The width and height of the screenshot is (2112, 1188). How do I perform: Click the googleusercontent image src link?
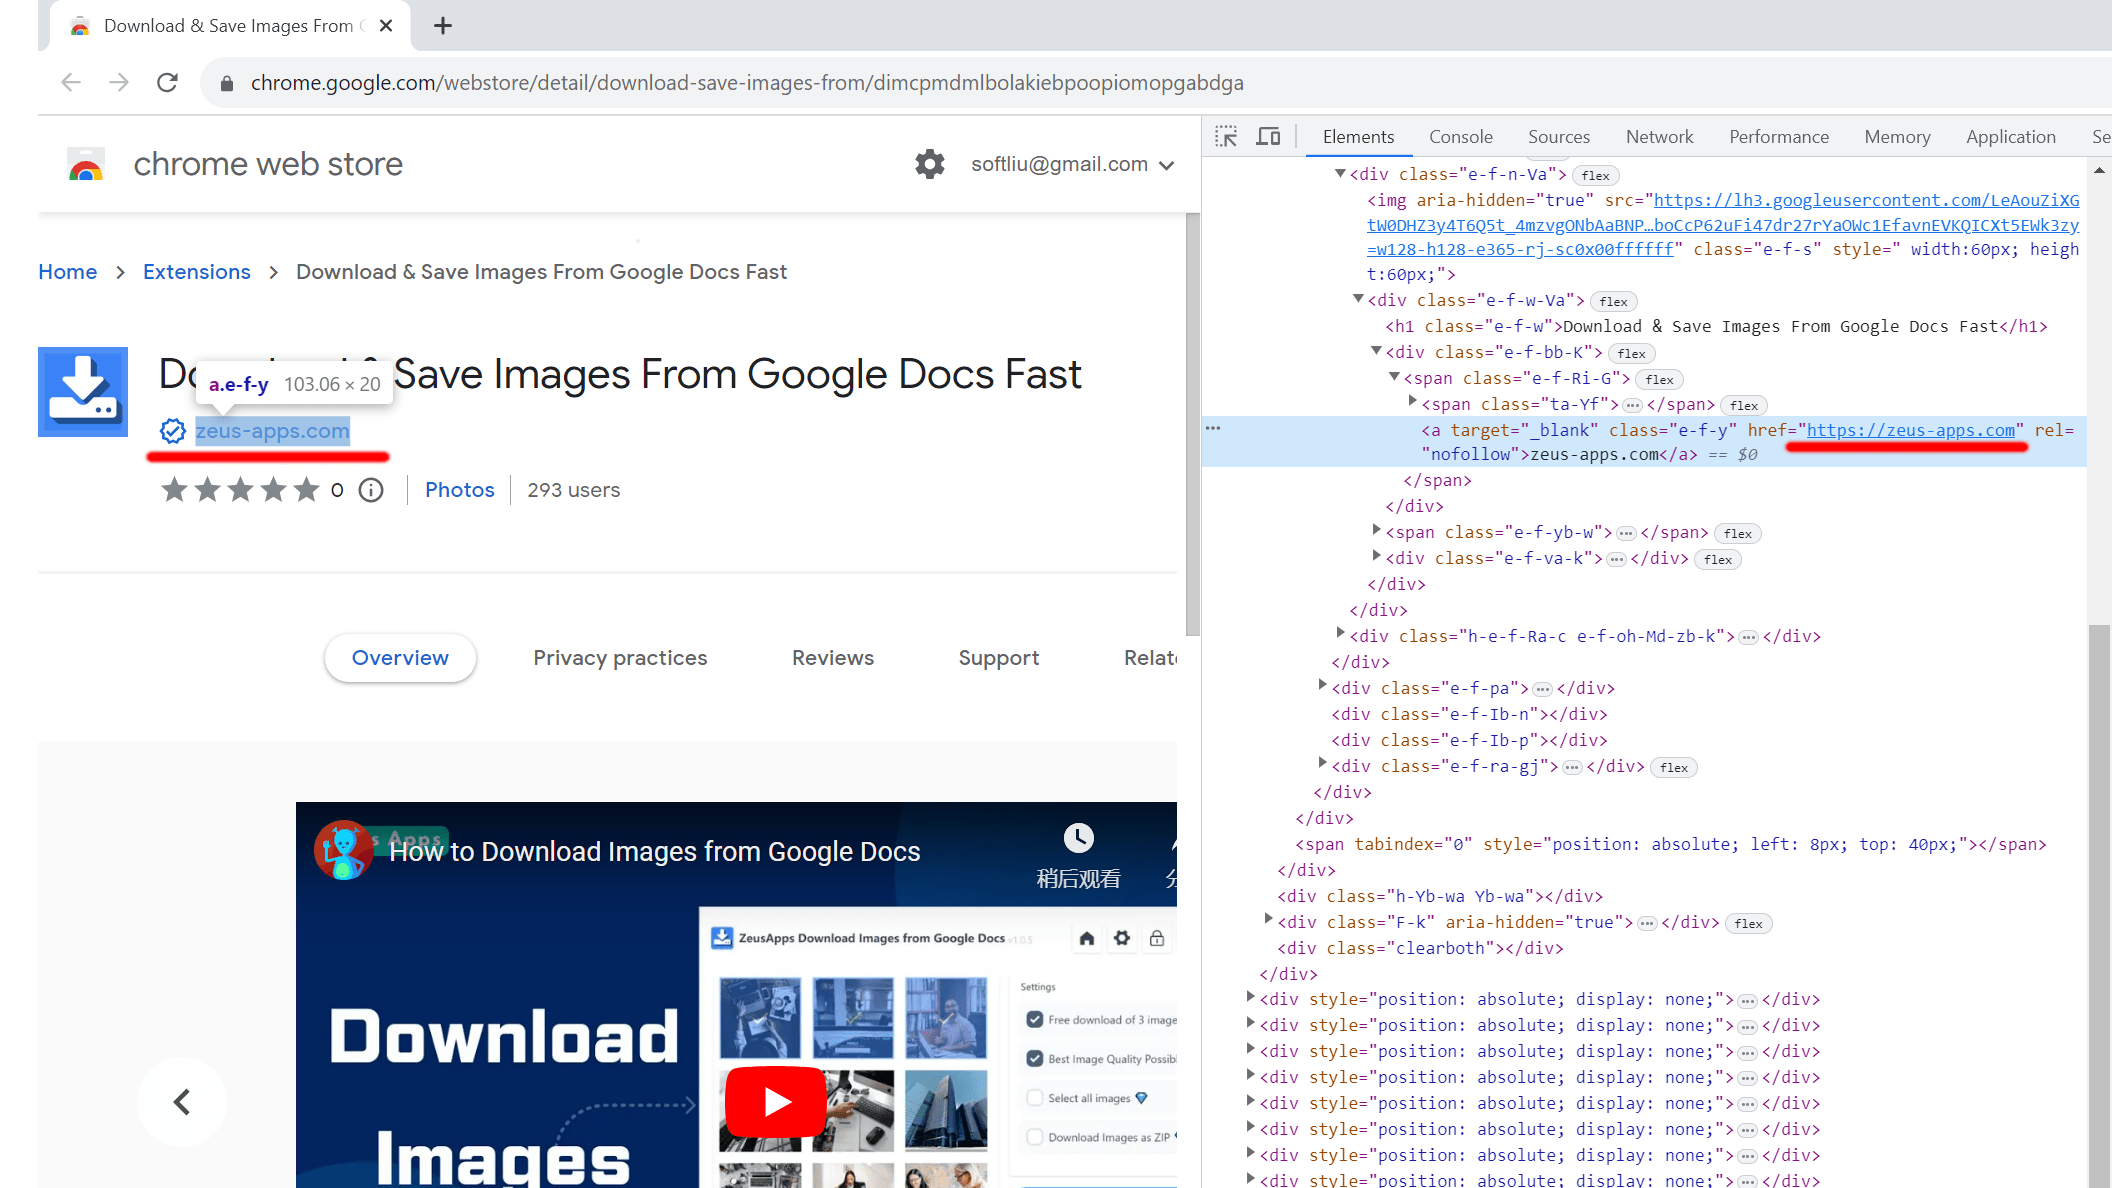pos(1723,225)
